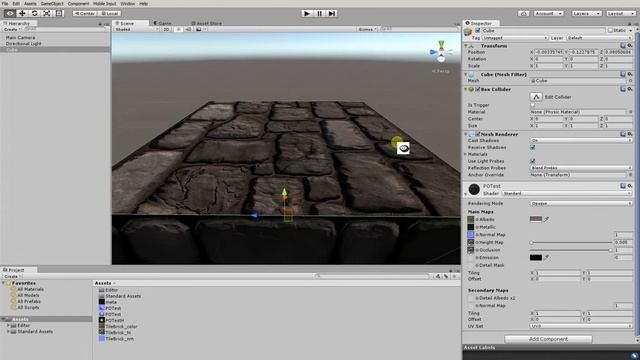Start Play mode
Image resolution: width=640 pixels, height=360 pixels.
tap(307, 13)
